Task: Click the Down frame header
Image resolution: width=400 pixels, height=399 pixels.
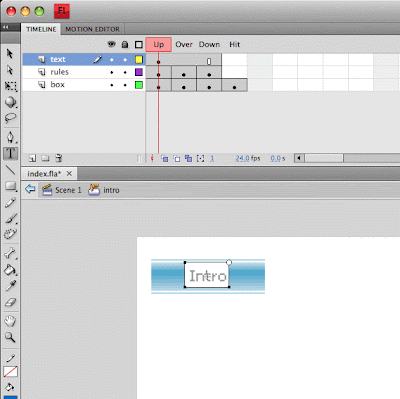Action: coord(209,45)
